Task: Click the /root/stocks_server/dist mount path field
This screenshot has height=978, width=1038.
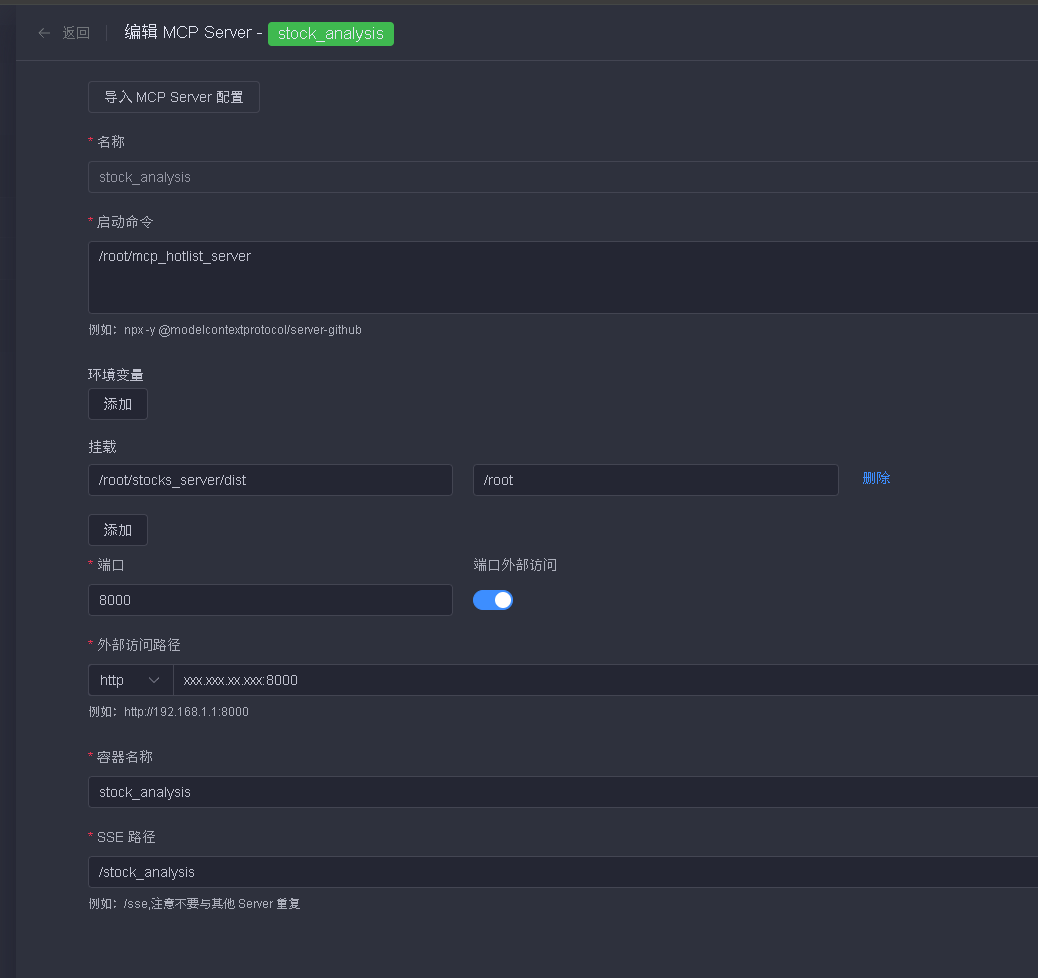Action: pos(270,480)
